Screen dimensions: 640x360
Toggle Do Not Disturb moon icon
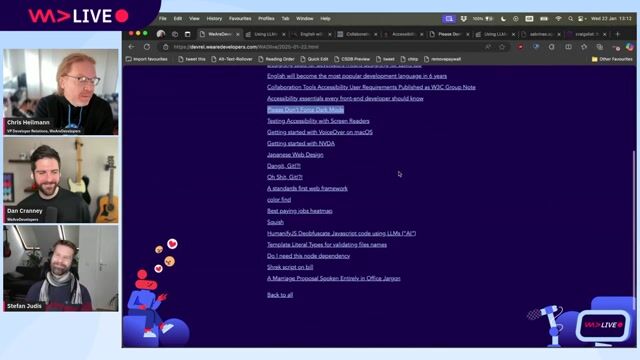tap(503, 19)
